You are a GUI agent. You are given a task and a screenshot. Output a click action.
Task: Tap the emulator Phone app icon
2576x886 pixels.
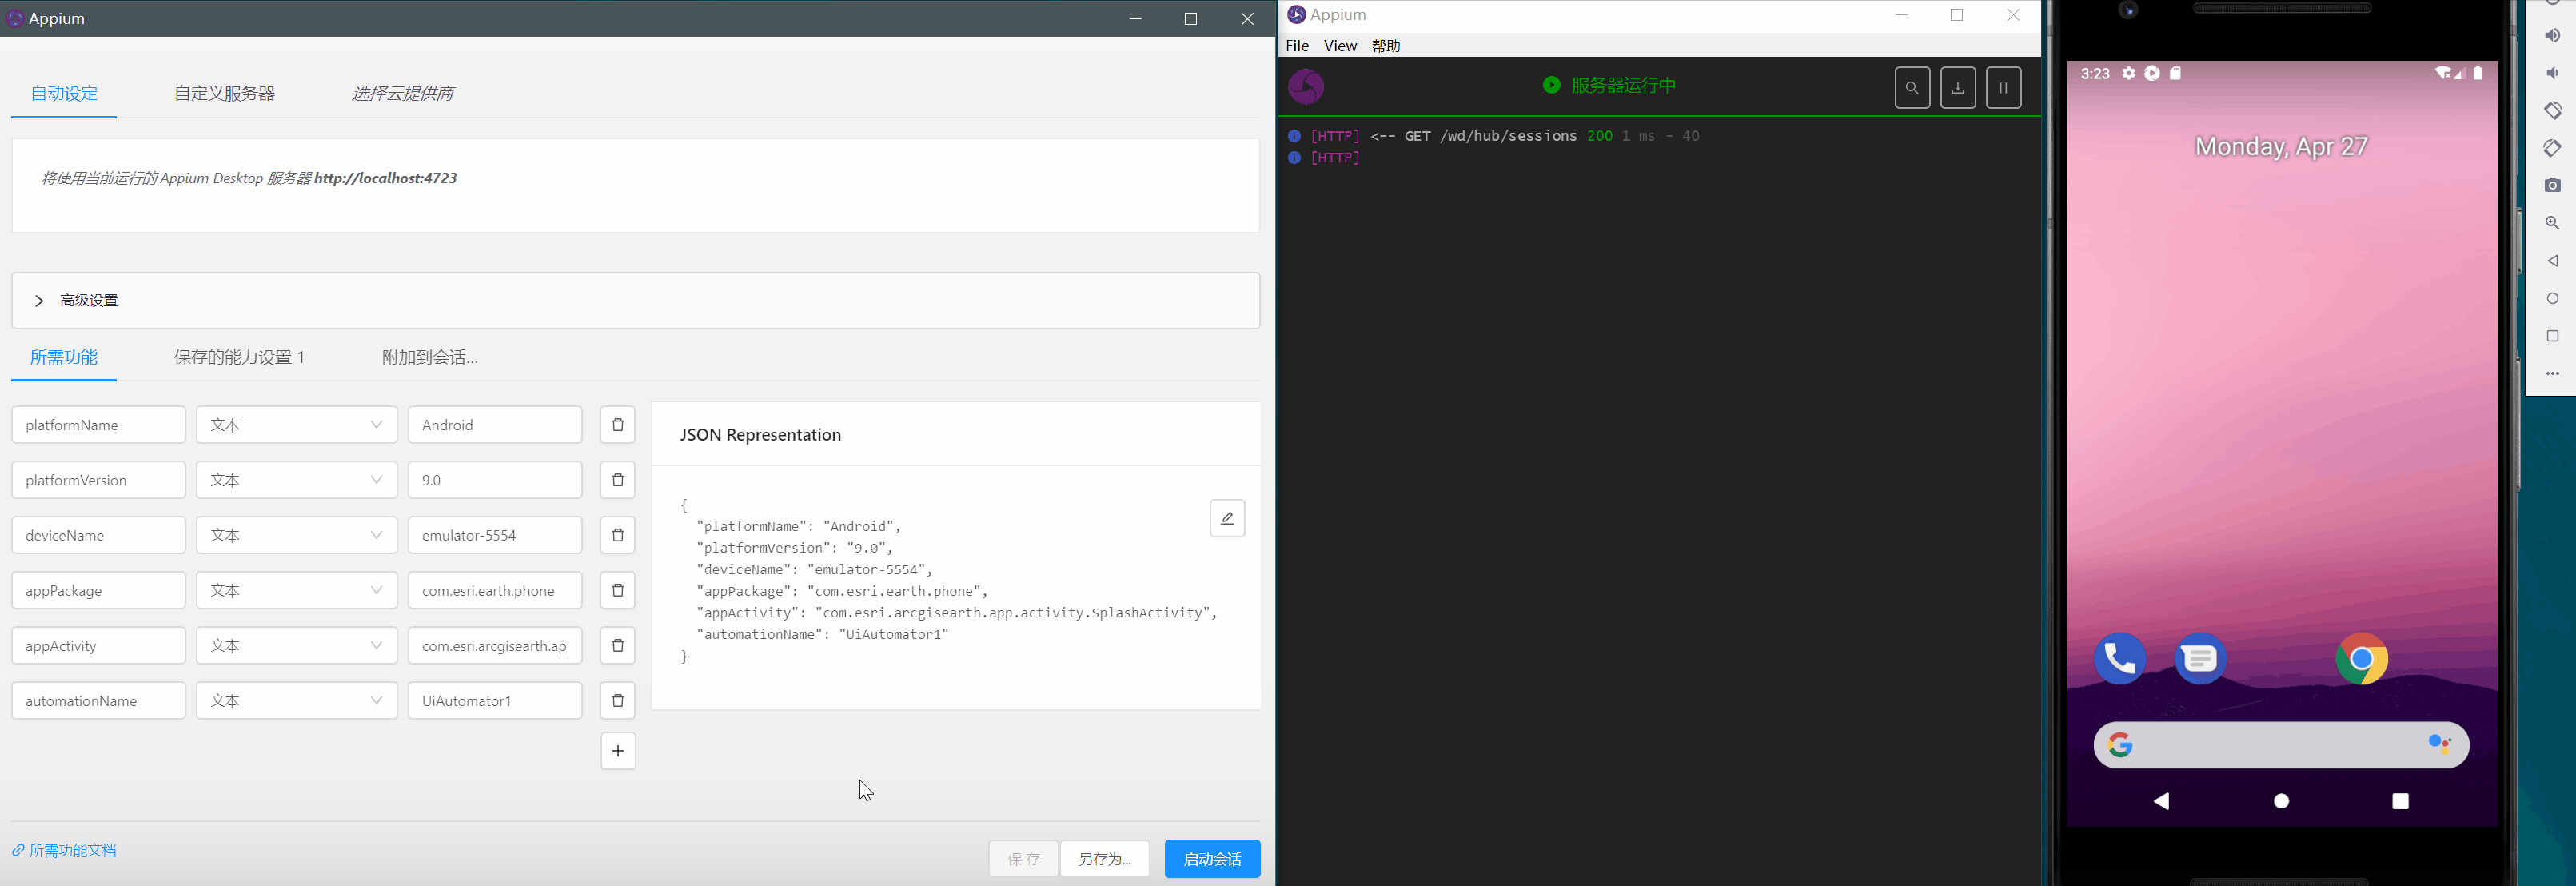[2119, 659]
